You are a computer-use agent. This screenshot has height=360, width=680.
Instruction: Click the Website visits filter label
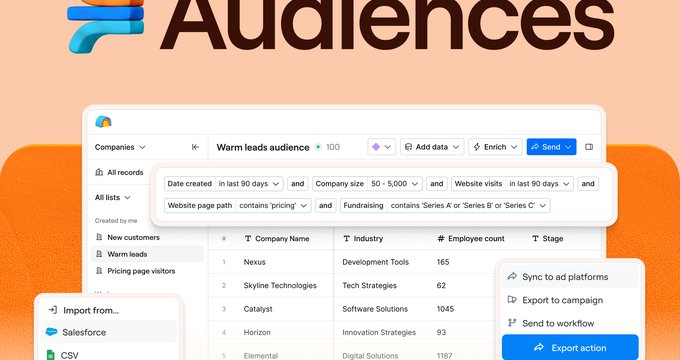479,183
